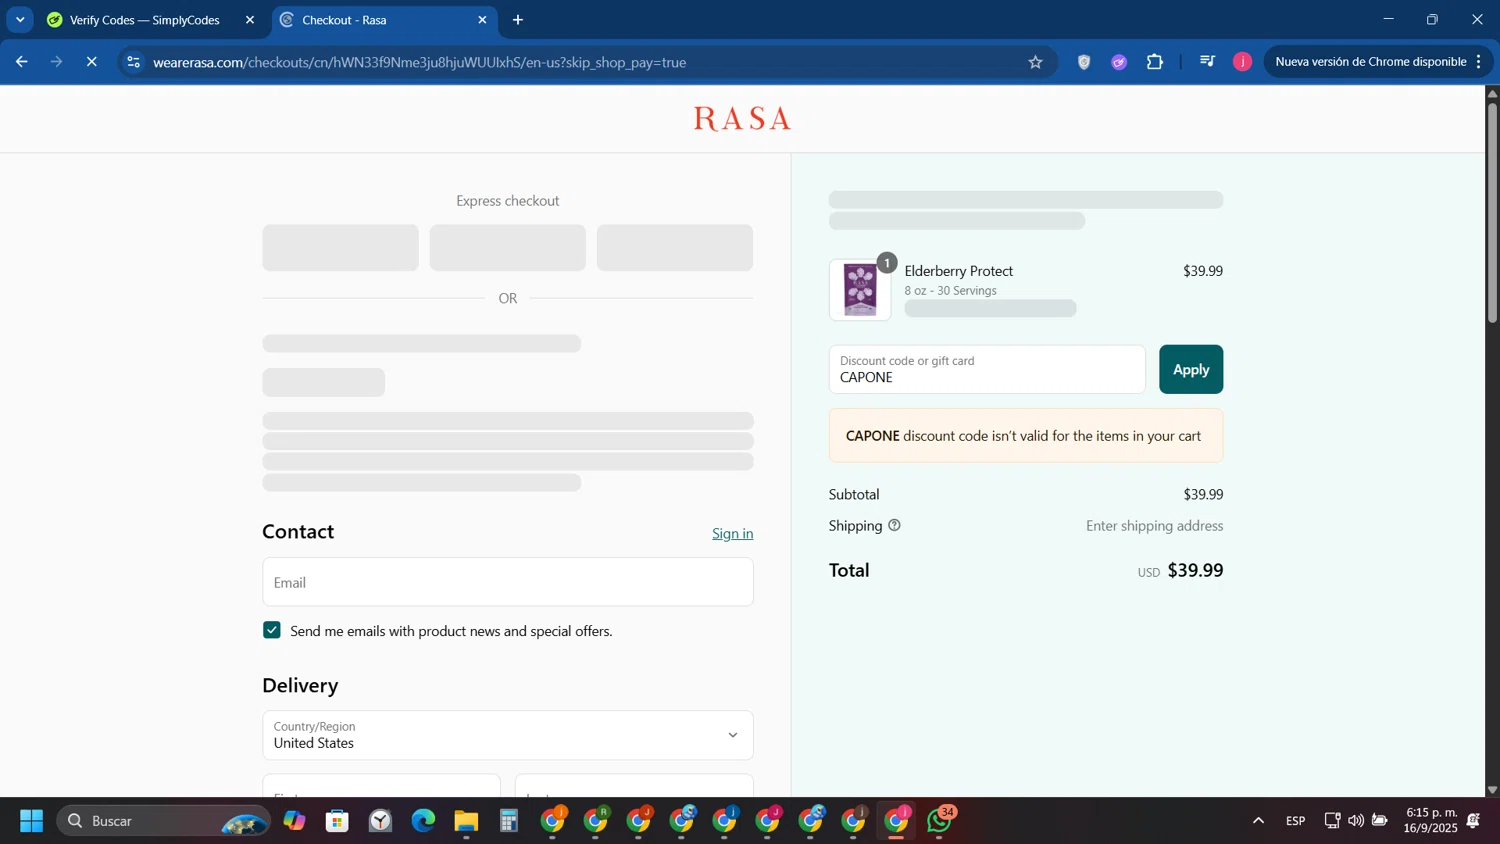Click the Enter shipping address text
The width and height of the screenshot is (1500, 844).
click(1154, 525)
